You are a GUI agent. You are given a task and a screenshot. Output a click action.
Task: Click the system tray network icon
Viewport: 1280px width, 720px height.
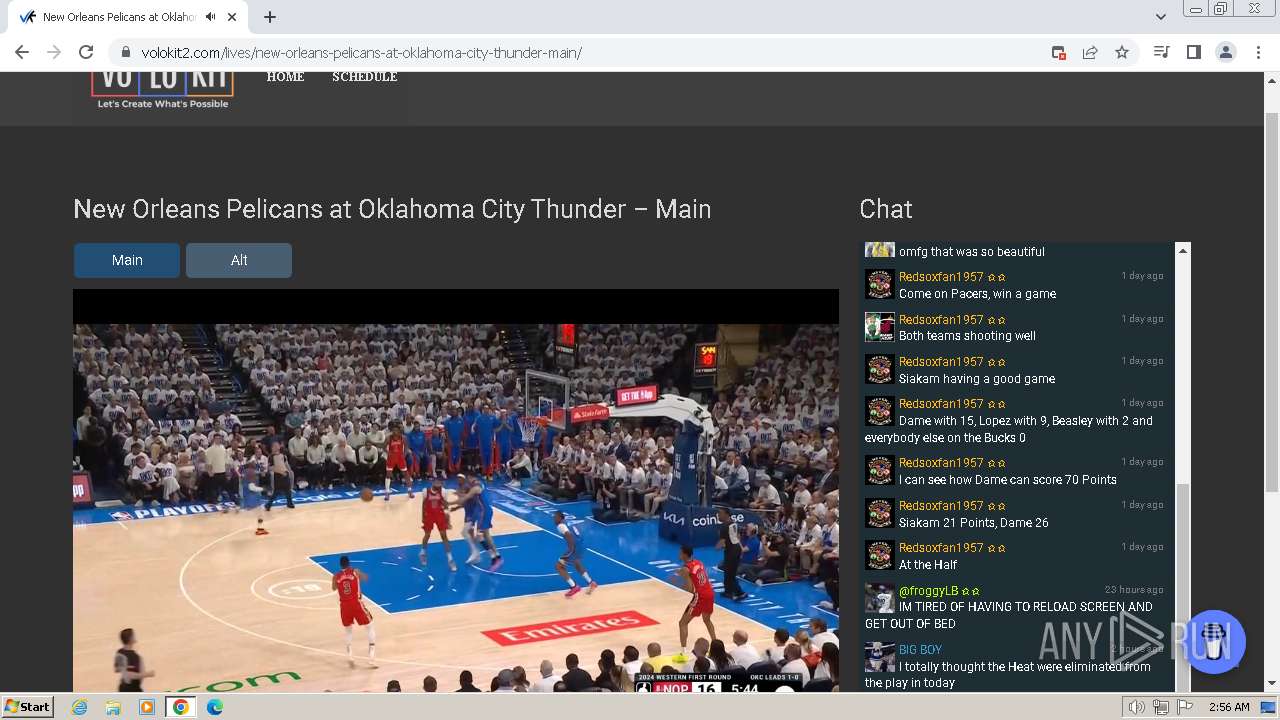[1161, 707]
